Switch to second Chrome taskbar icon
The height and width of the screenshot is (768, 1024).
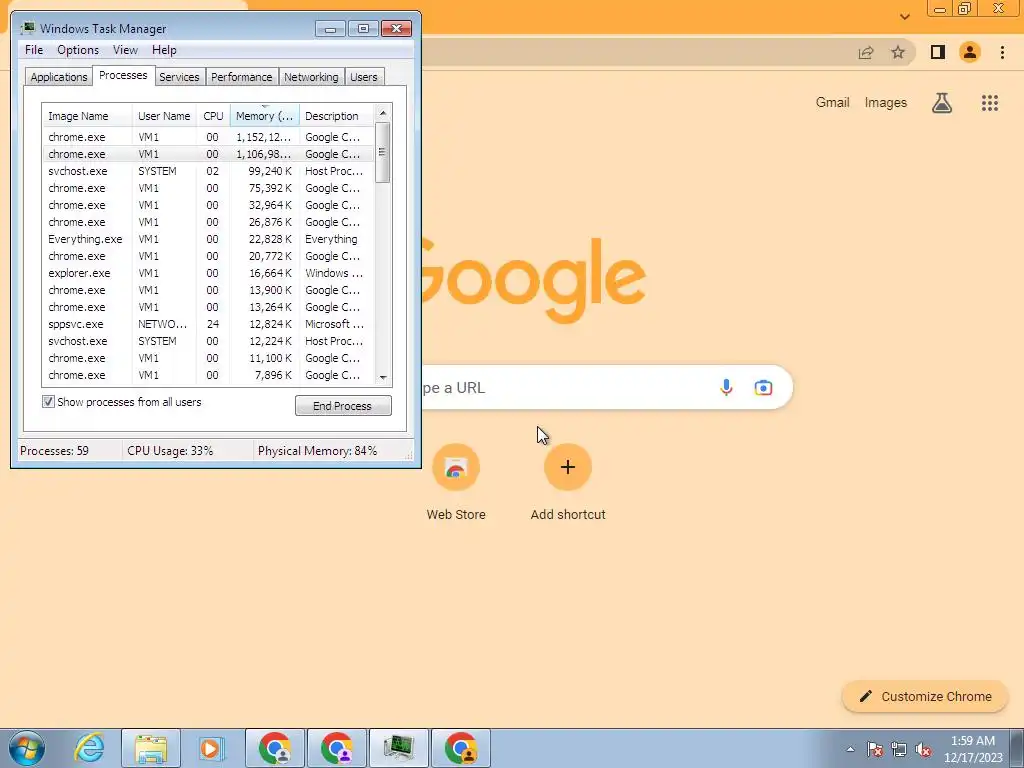tap(337, 748)
